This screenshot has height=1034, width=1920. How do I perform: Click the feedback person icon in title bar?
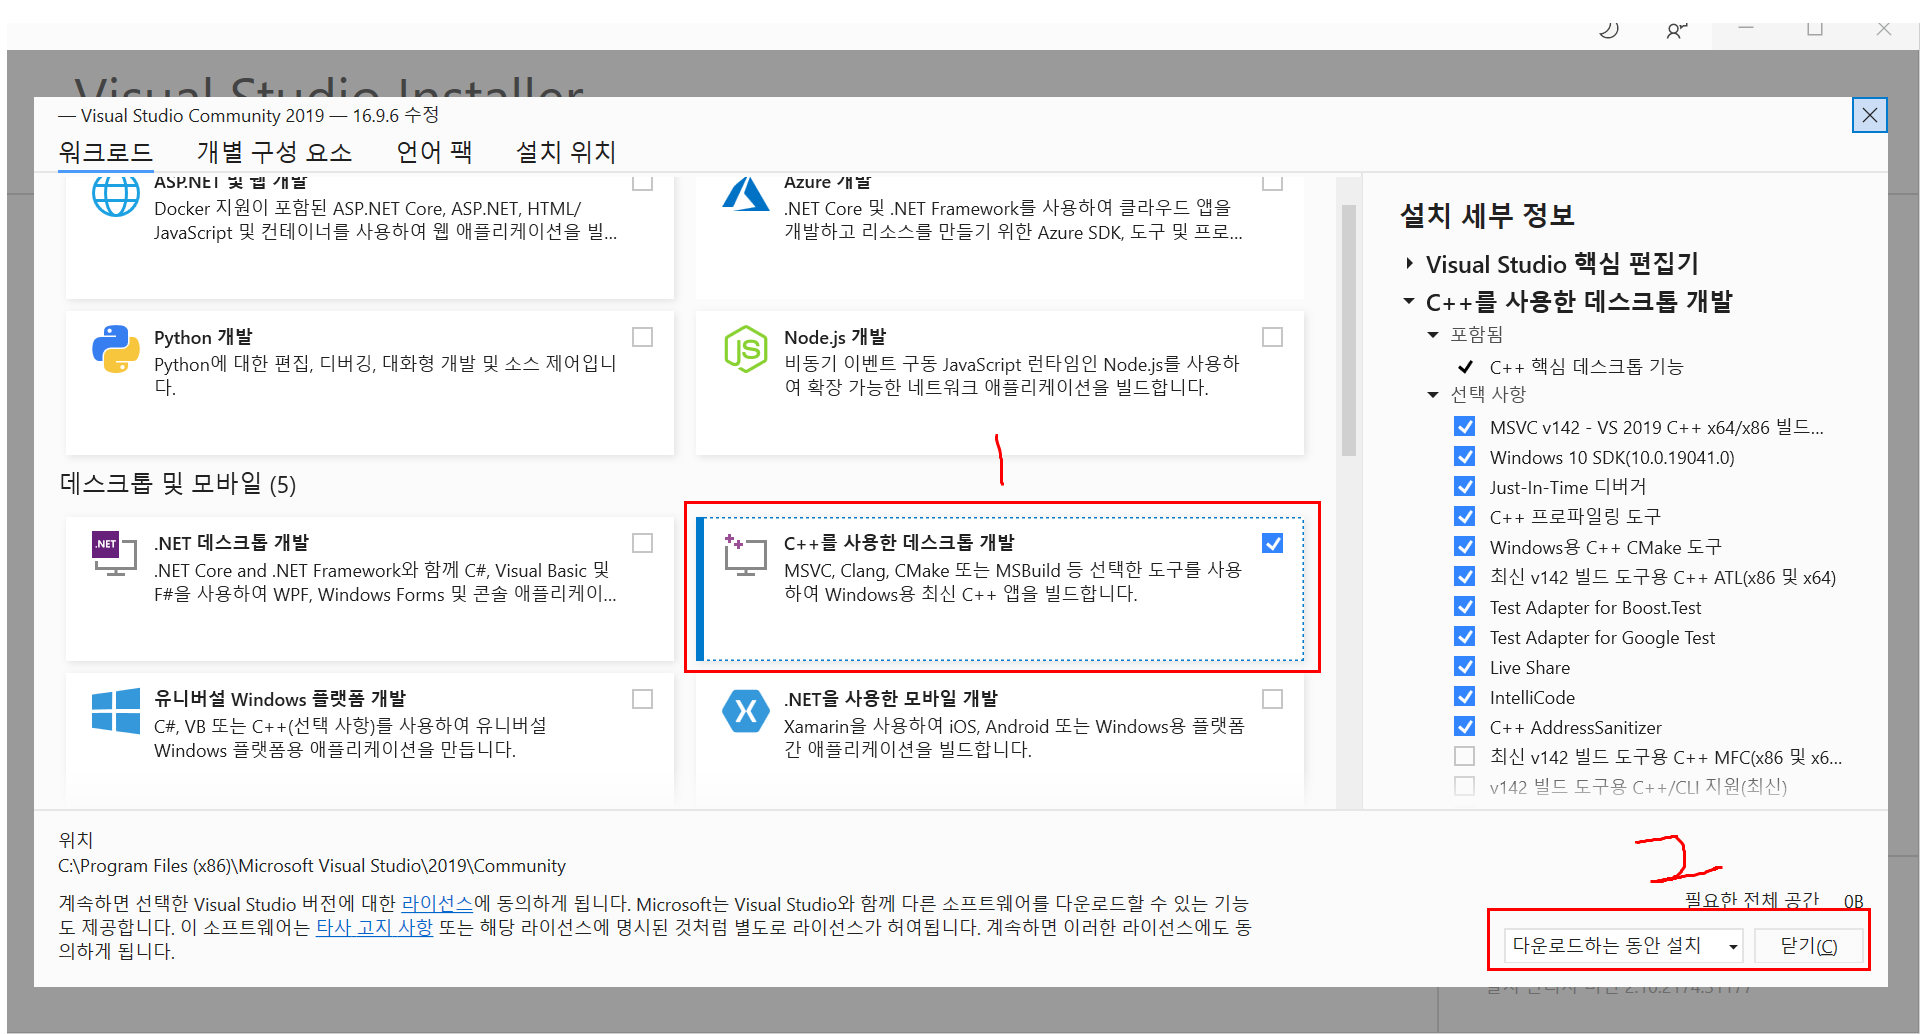(1676, 31)
